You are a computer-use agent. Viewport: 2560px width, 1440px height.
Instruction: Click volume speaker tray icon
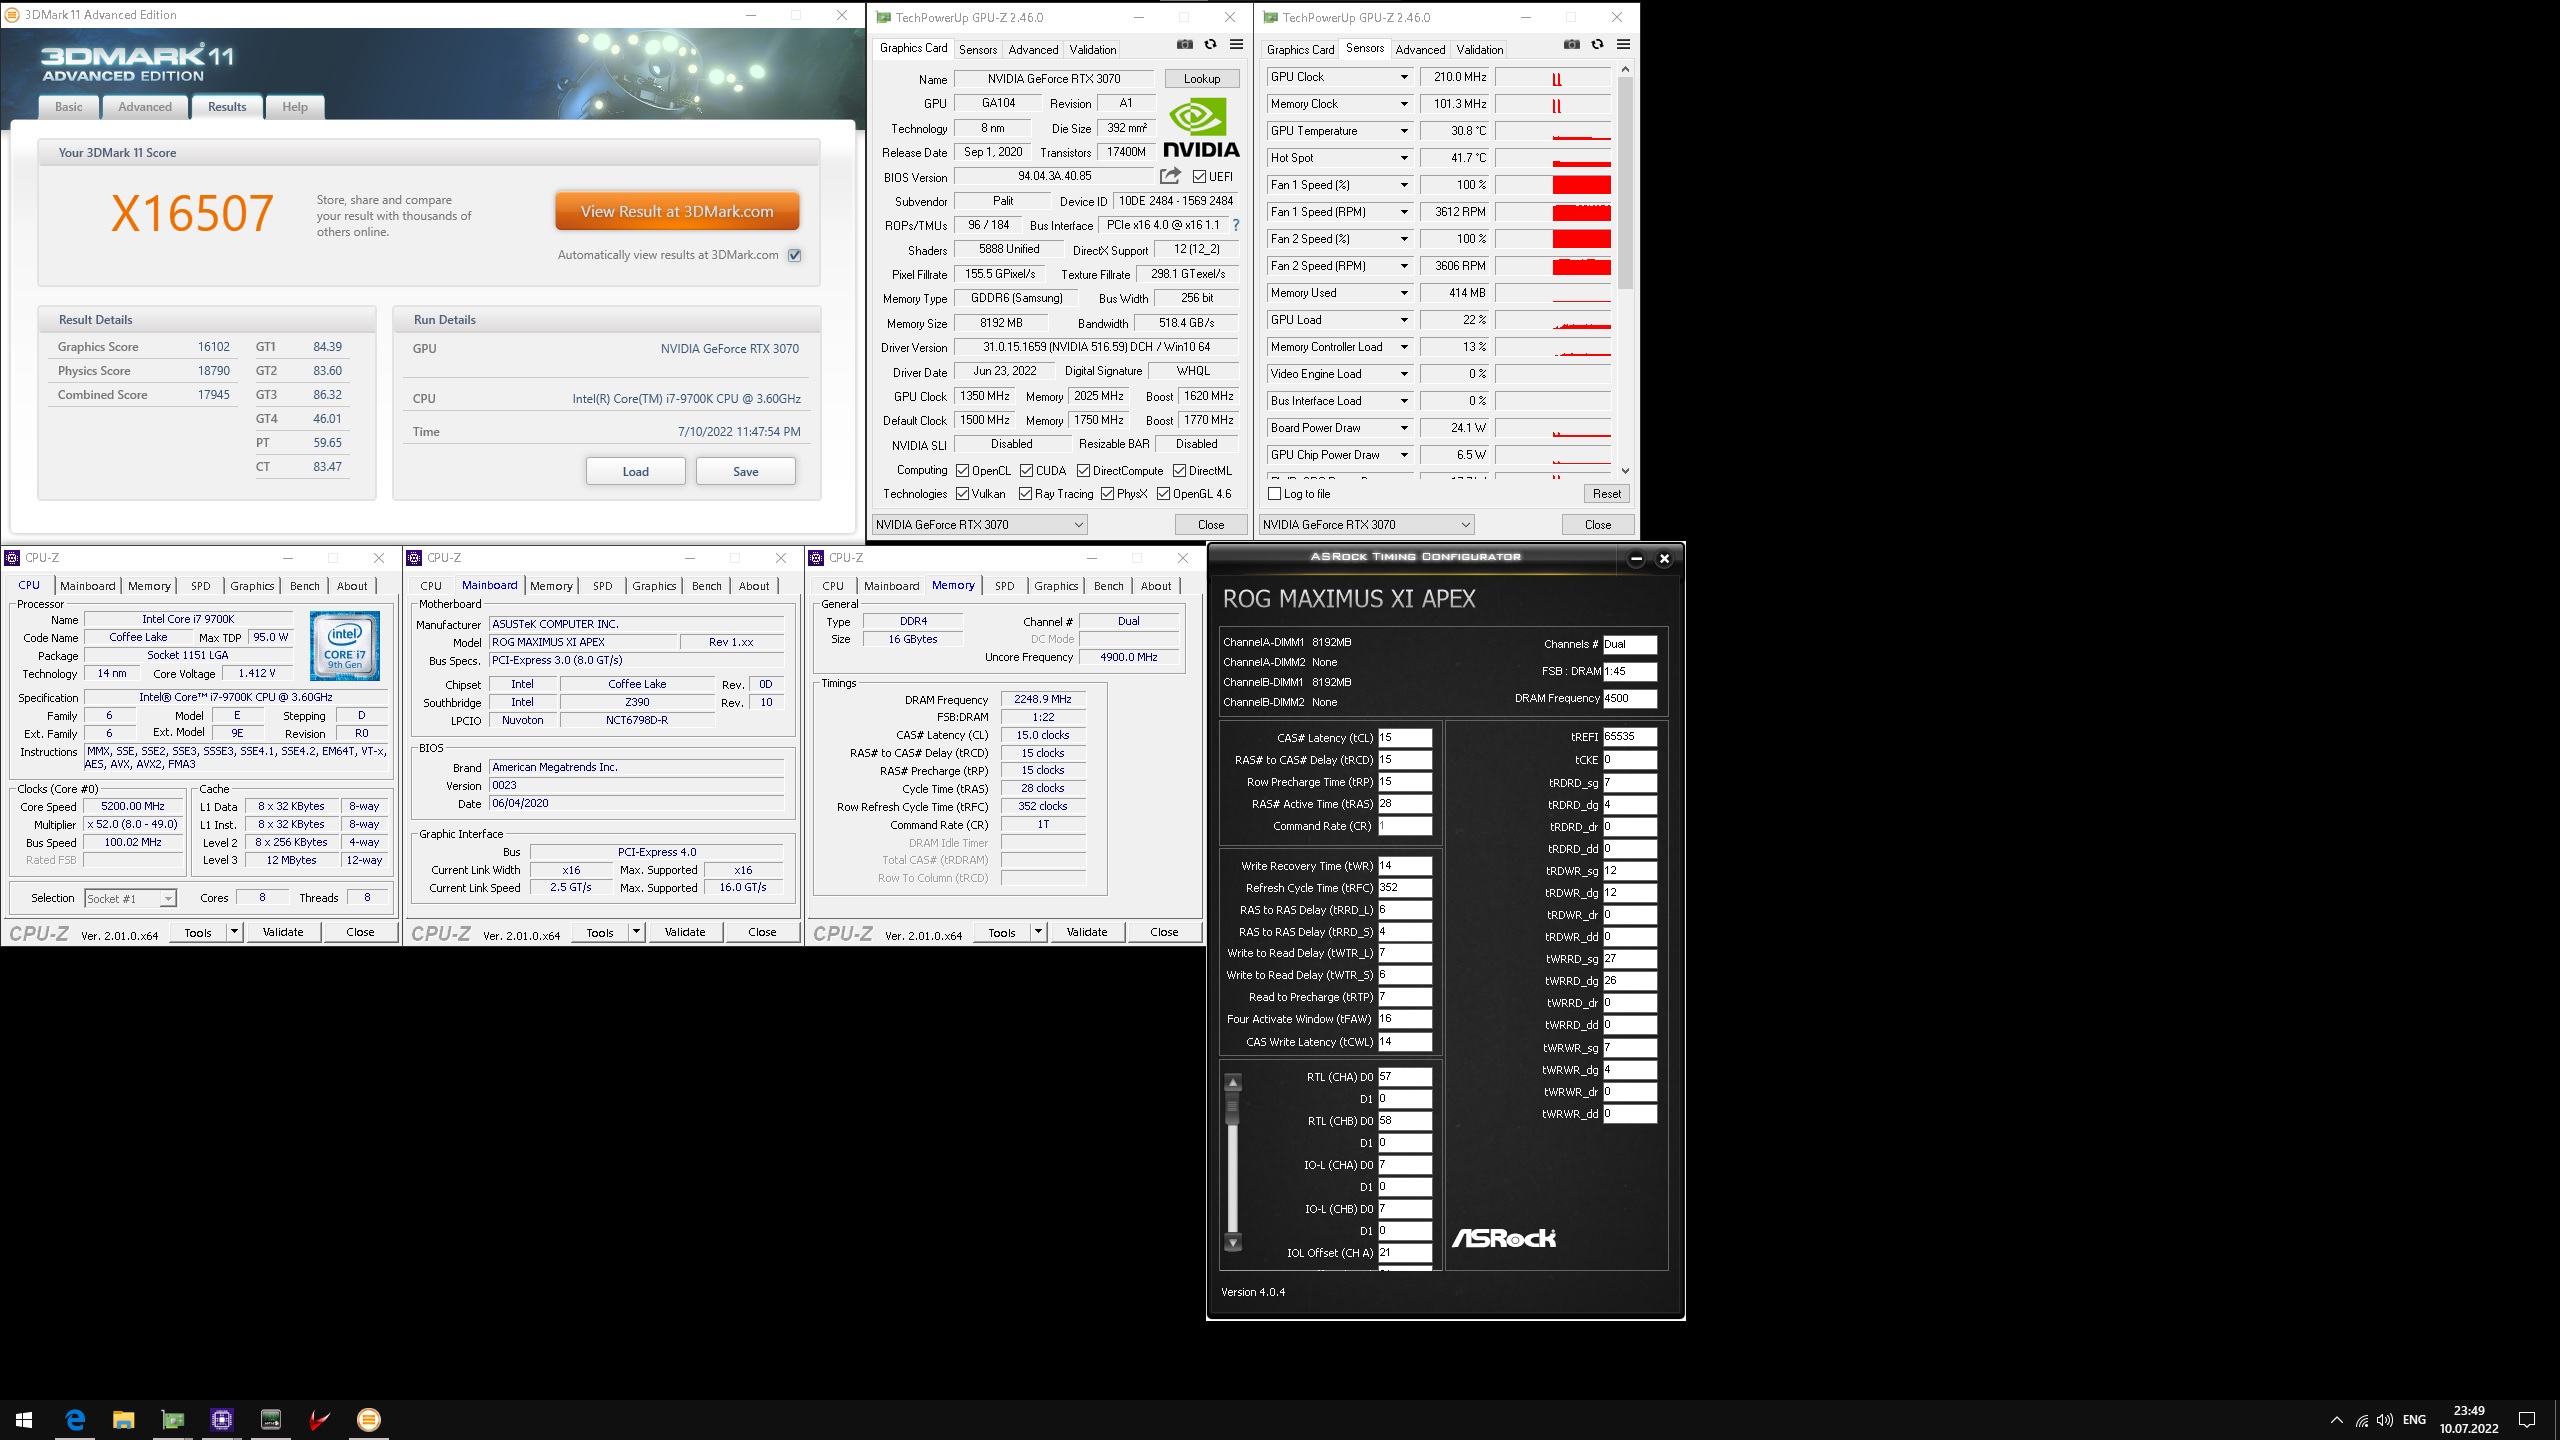pos(2385,1420)
